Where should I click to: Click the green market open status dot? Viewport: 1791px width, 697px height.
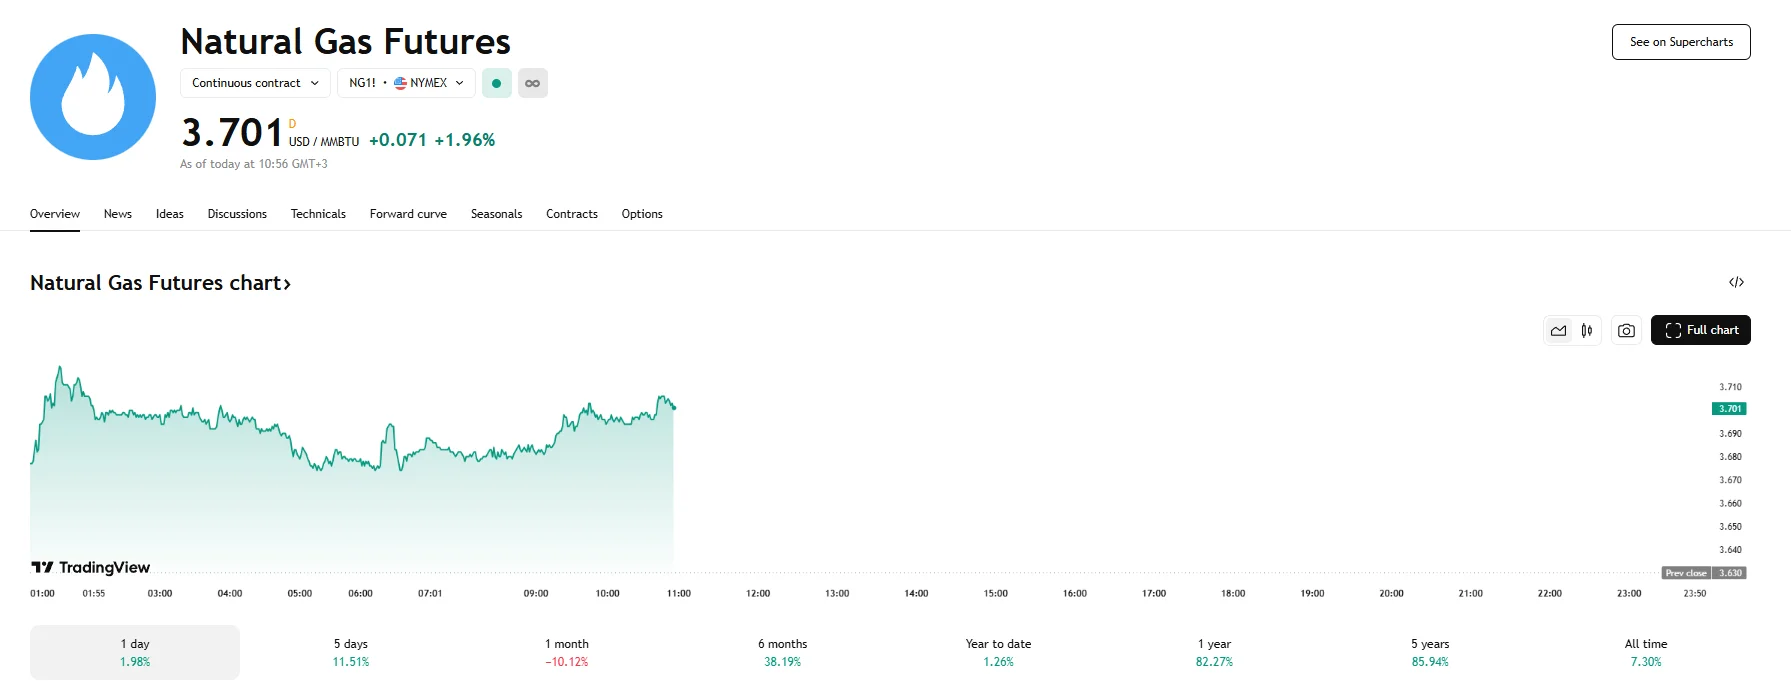point(496,83)
